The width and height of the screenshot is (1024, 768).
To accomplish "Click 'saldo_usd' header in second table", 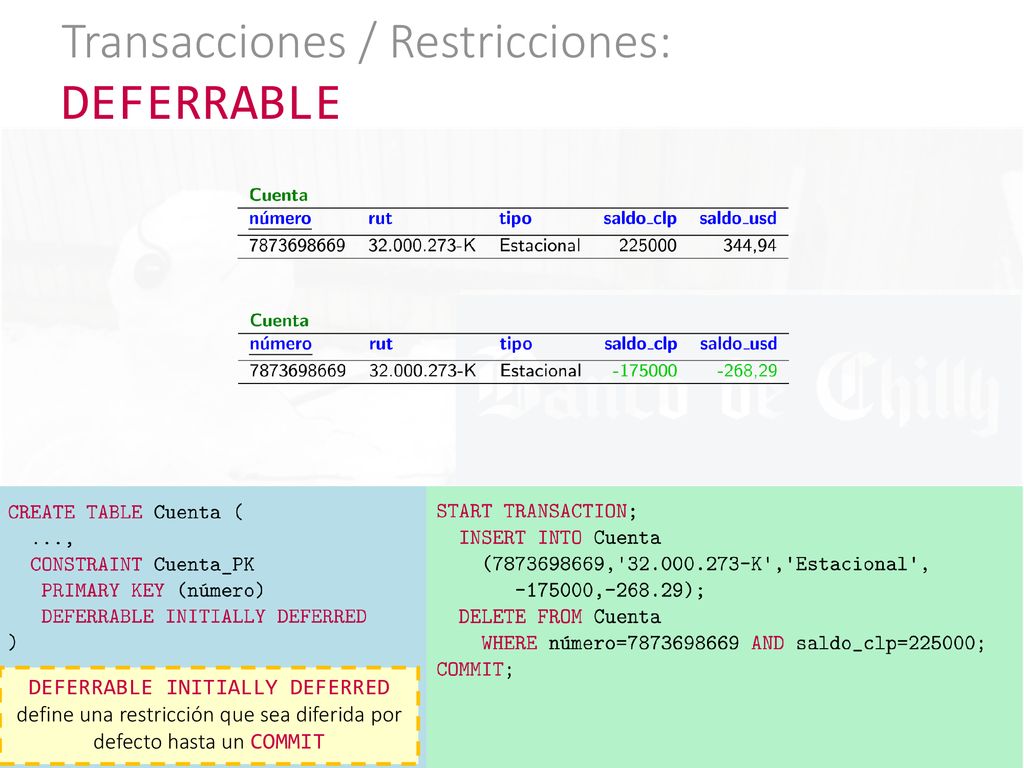I will tap(738, 344).
